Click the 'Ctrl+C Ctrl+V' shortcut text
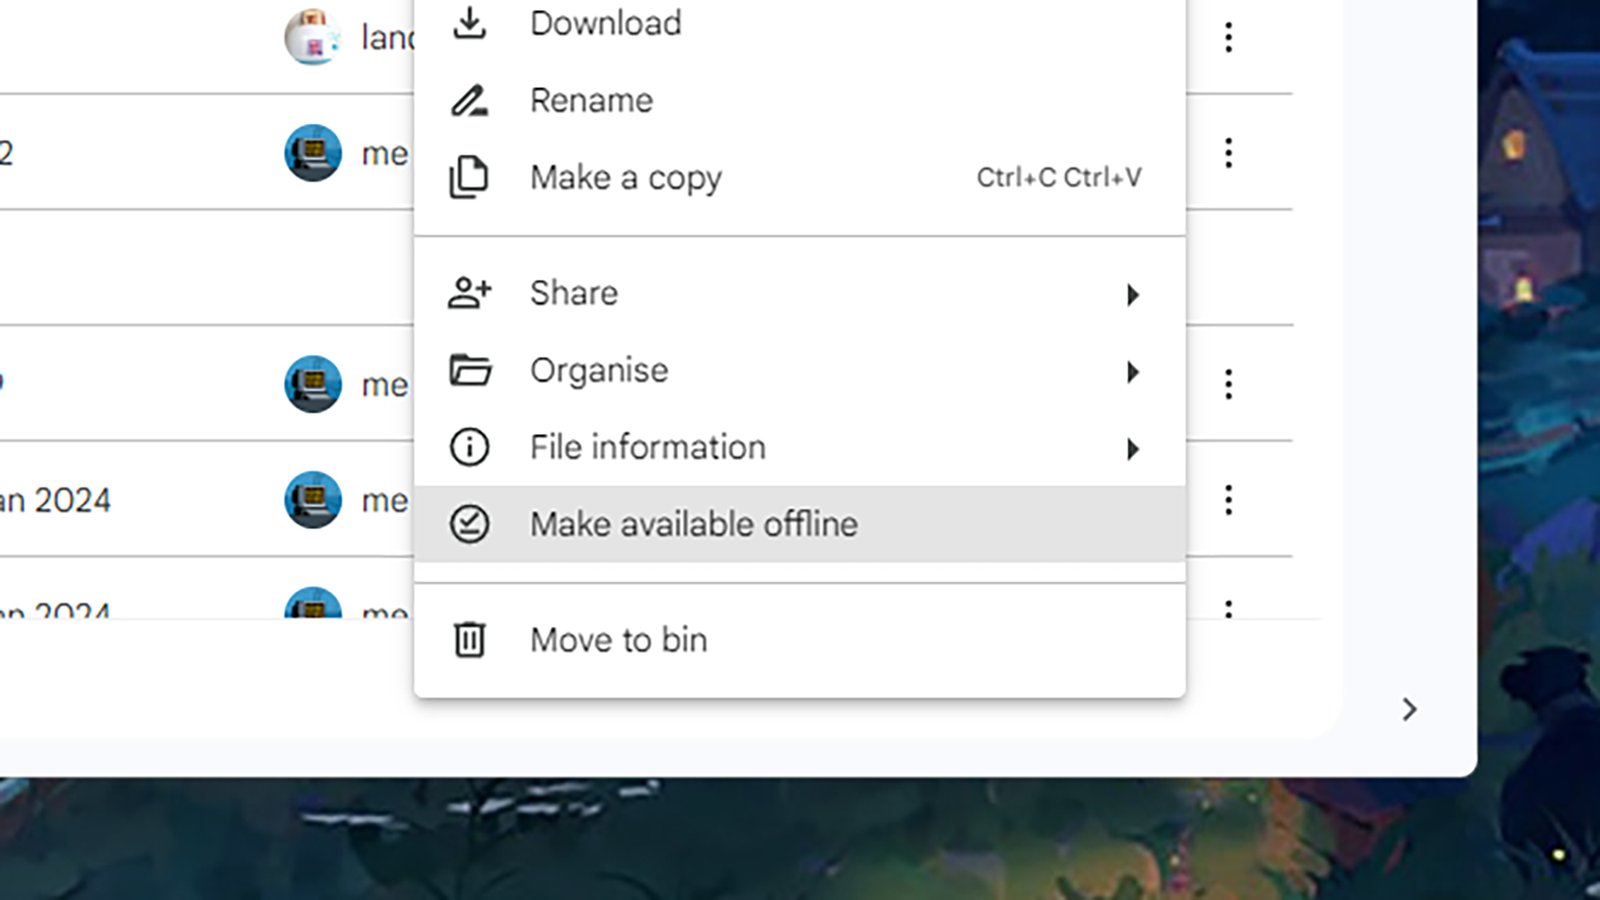This screenshot has width=1600, height=900. [1059, 177]
